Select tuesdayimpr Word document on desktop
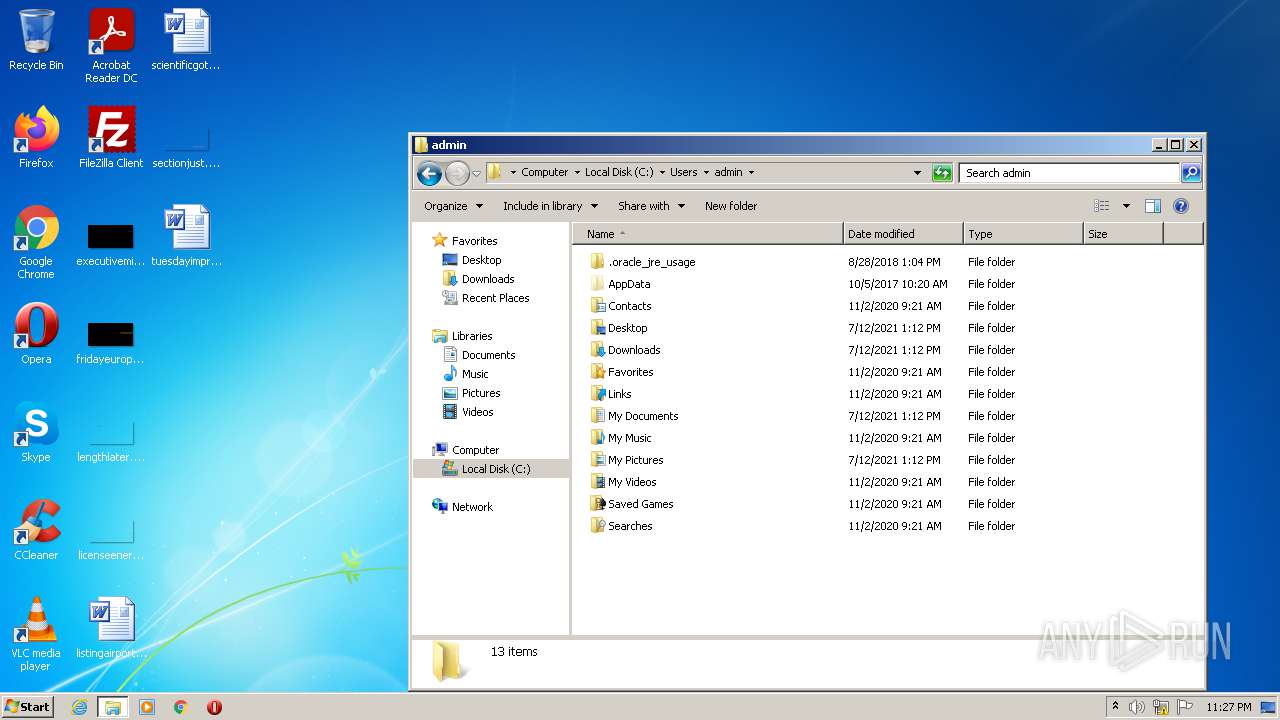Viewport: 1280px width, 720px height. click(x=186, y=237)
